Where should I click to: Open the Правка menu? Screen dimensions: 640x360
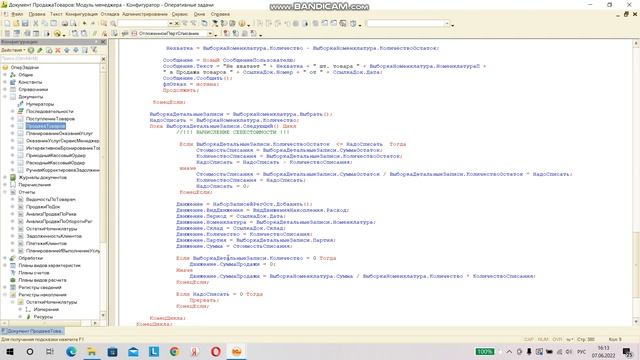(37, 14)
